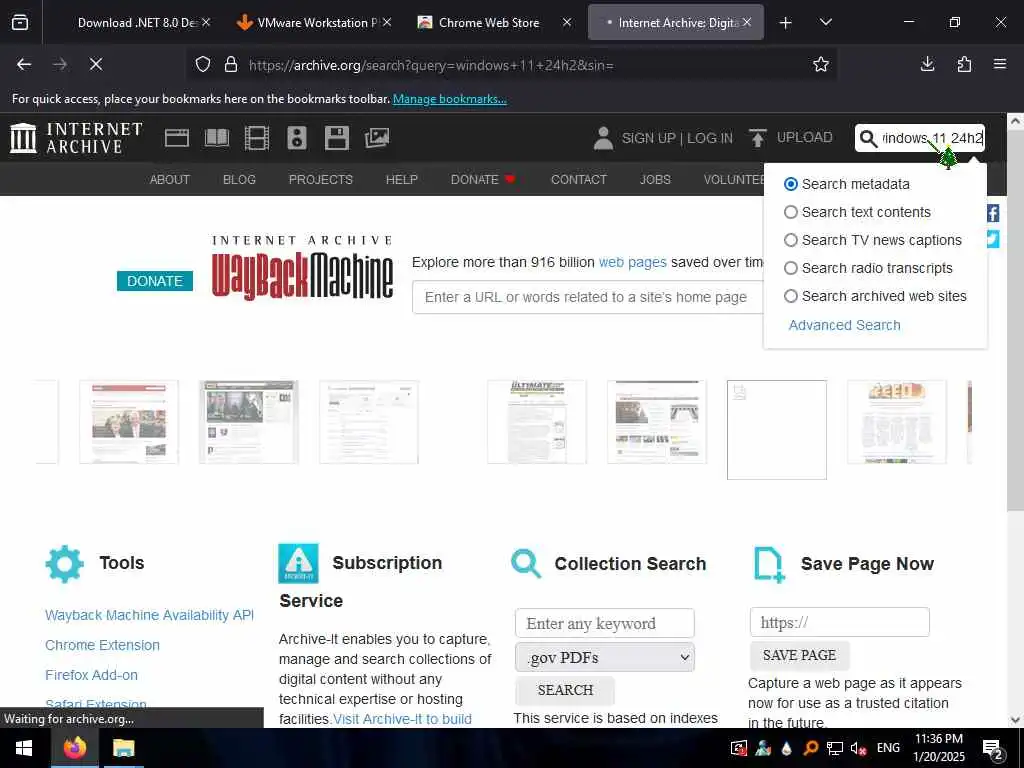1024x768 pixels.
Task: Open the Web (Wayback) media icon
Action: pos(176,138)
